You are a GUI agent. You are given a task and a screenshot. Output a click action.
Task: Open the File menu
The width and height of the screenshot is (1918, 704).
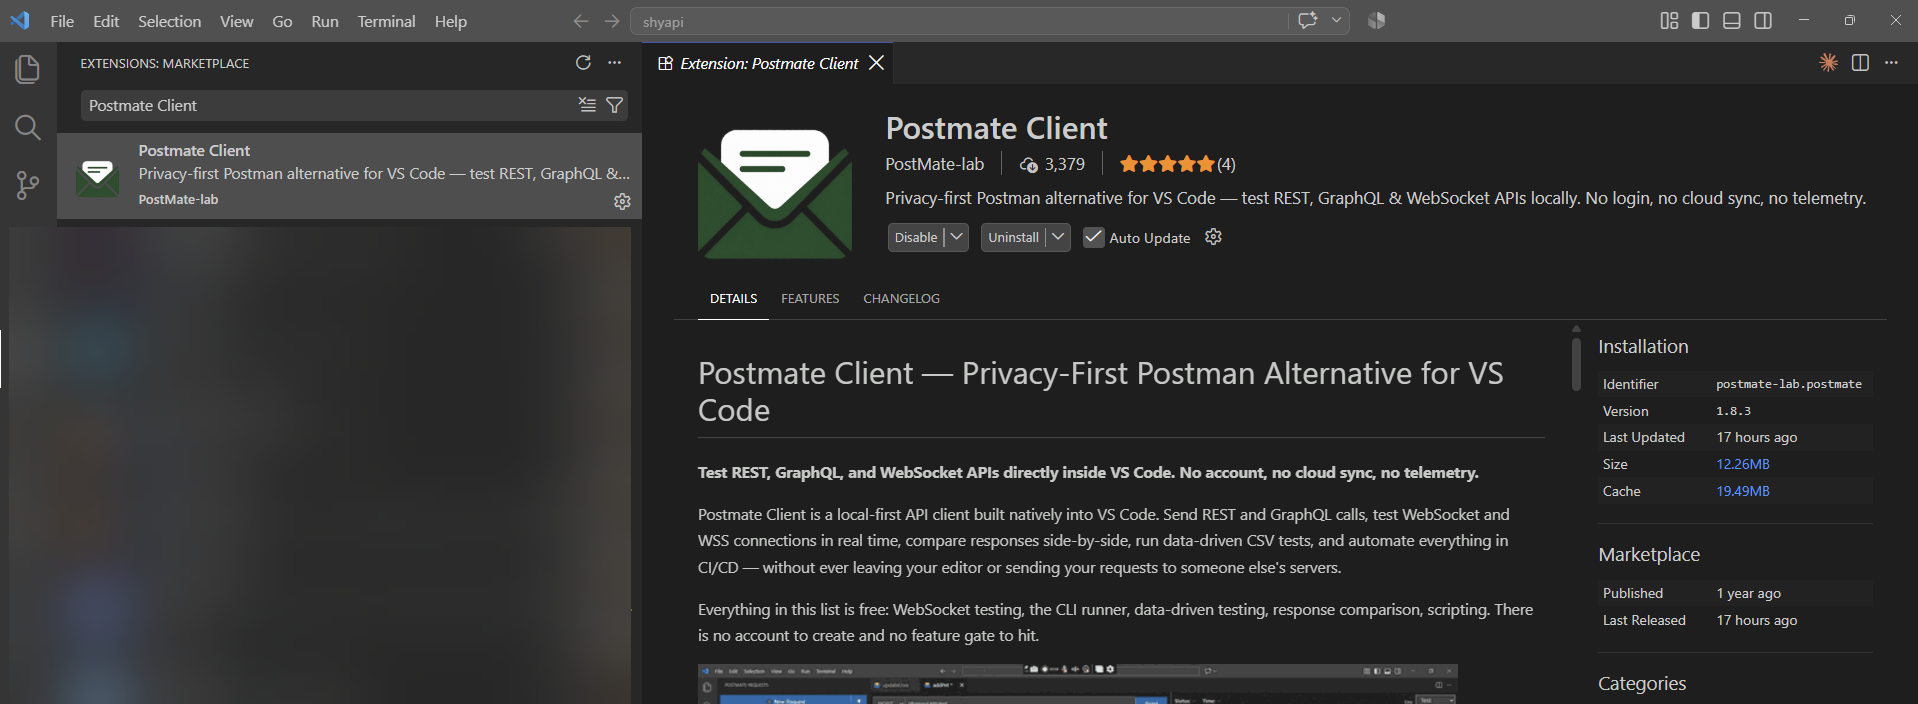(x=62, y=21)
